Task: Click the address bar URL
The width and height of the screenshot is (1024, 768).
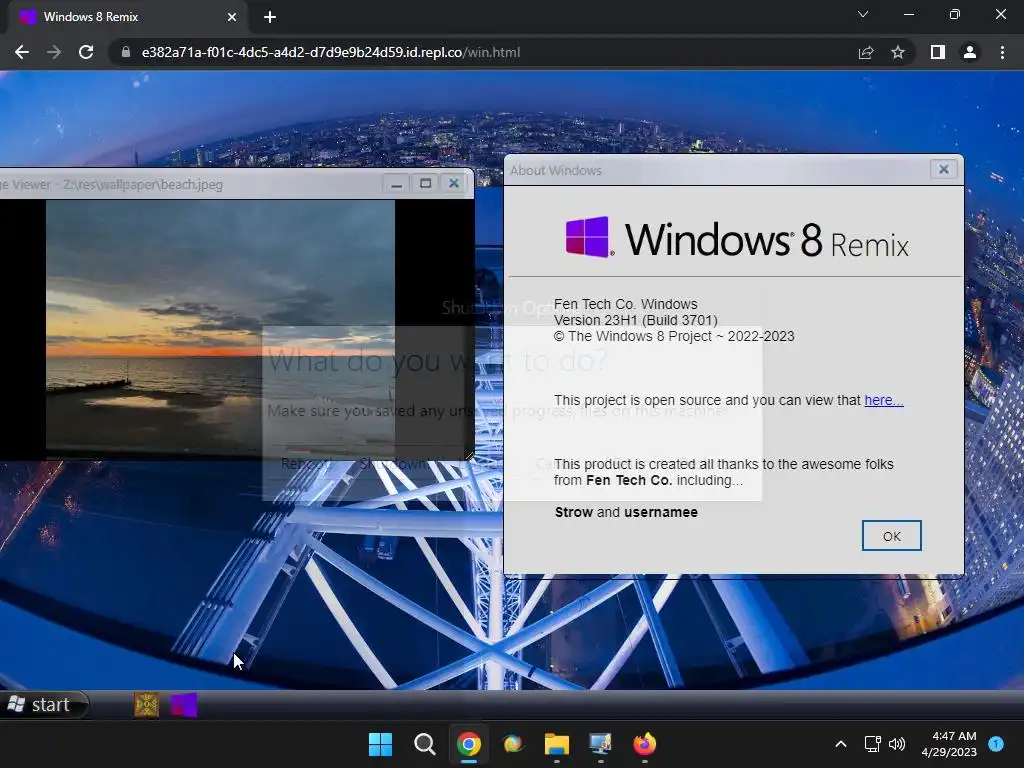Action: click(330, 52)
